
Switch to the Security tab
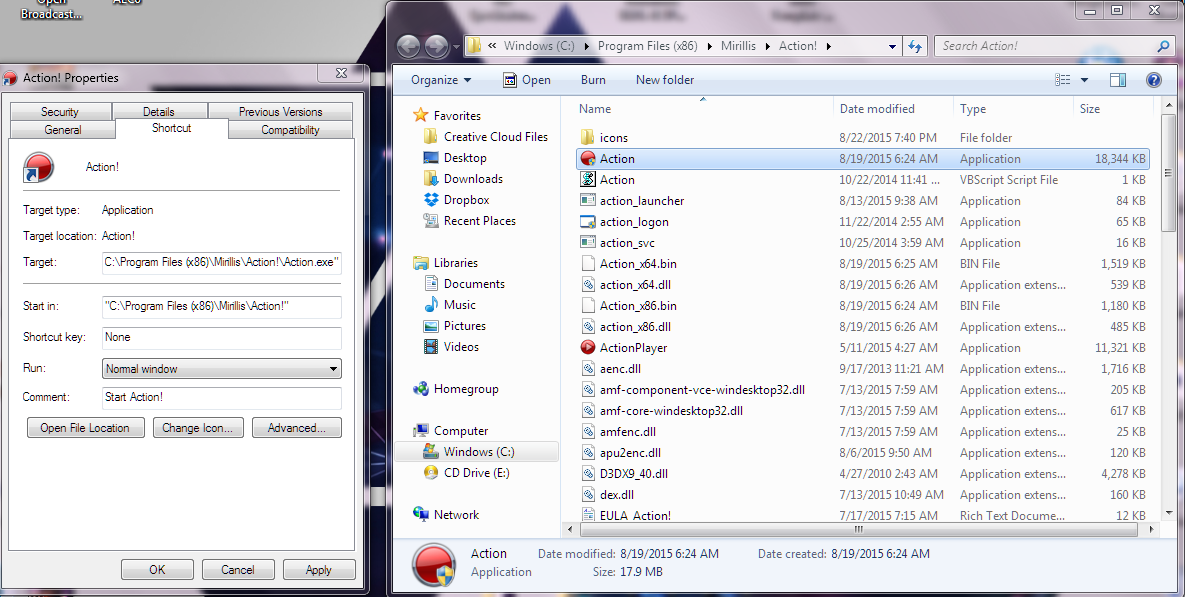pos(60,111)
